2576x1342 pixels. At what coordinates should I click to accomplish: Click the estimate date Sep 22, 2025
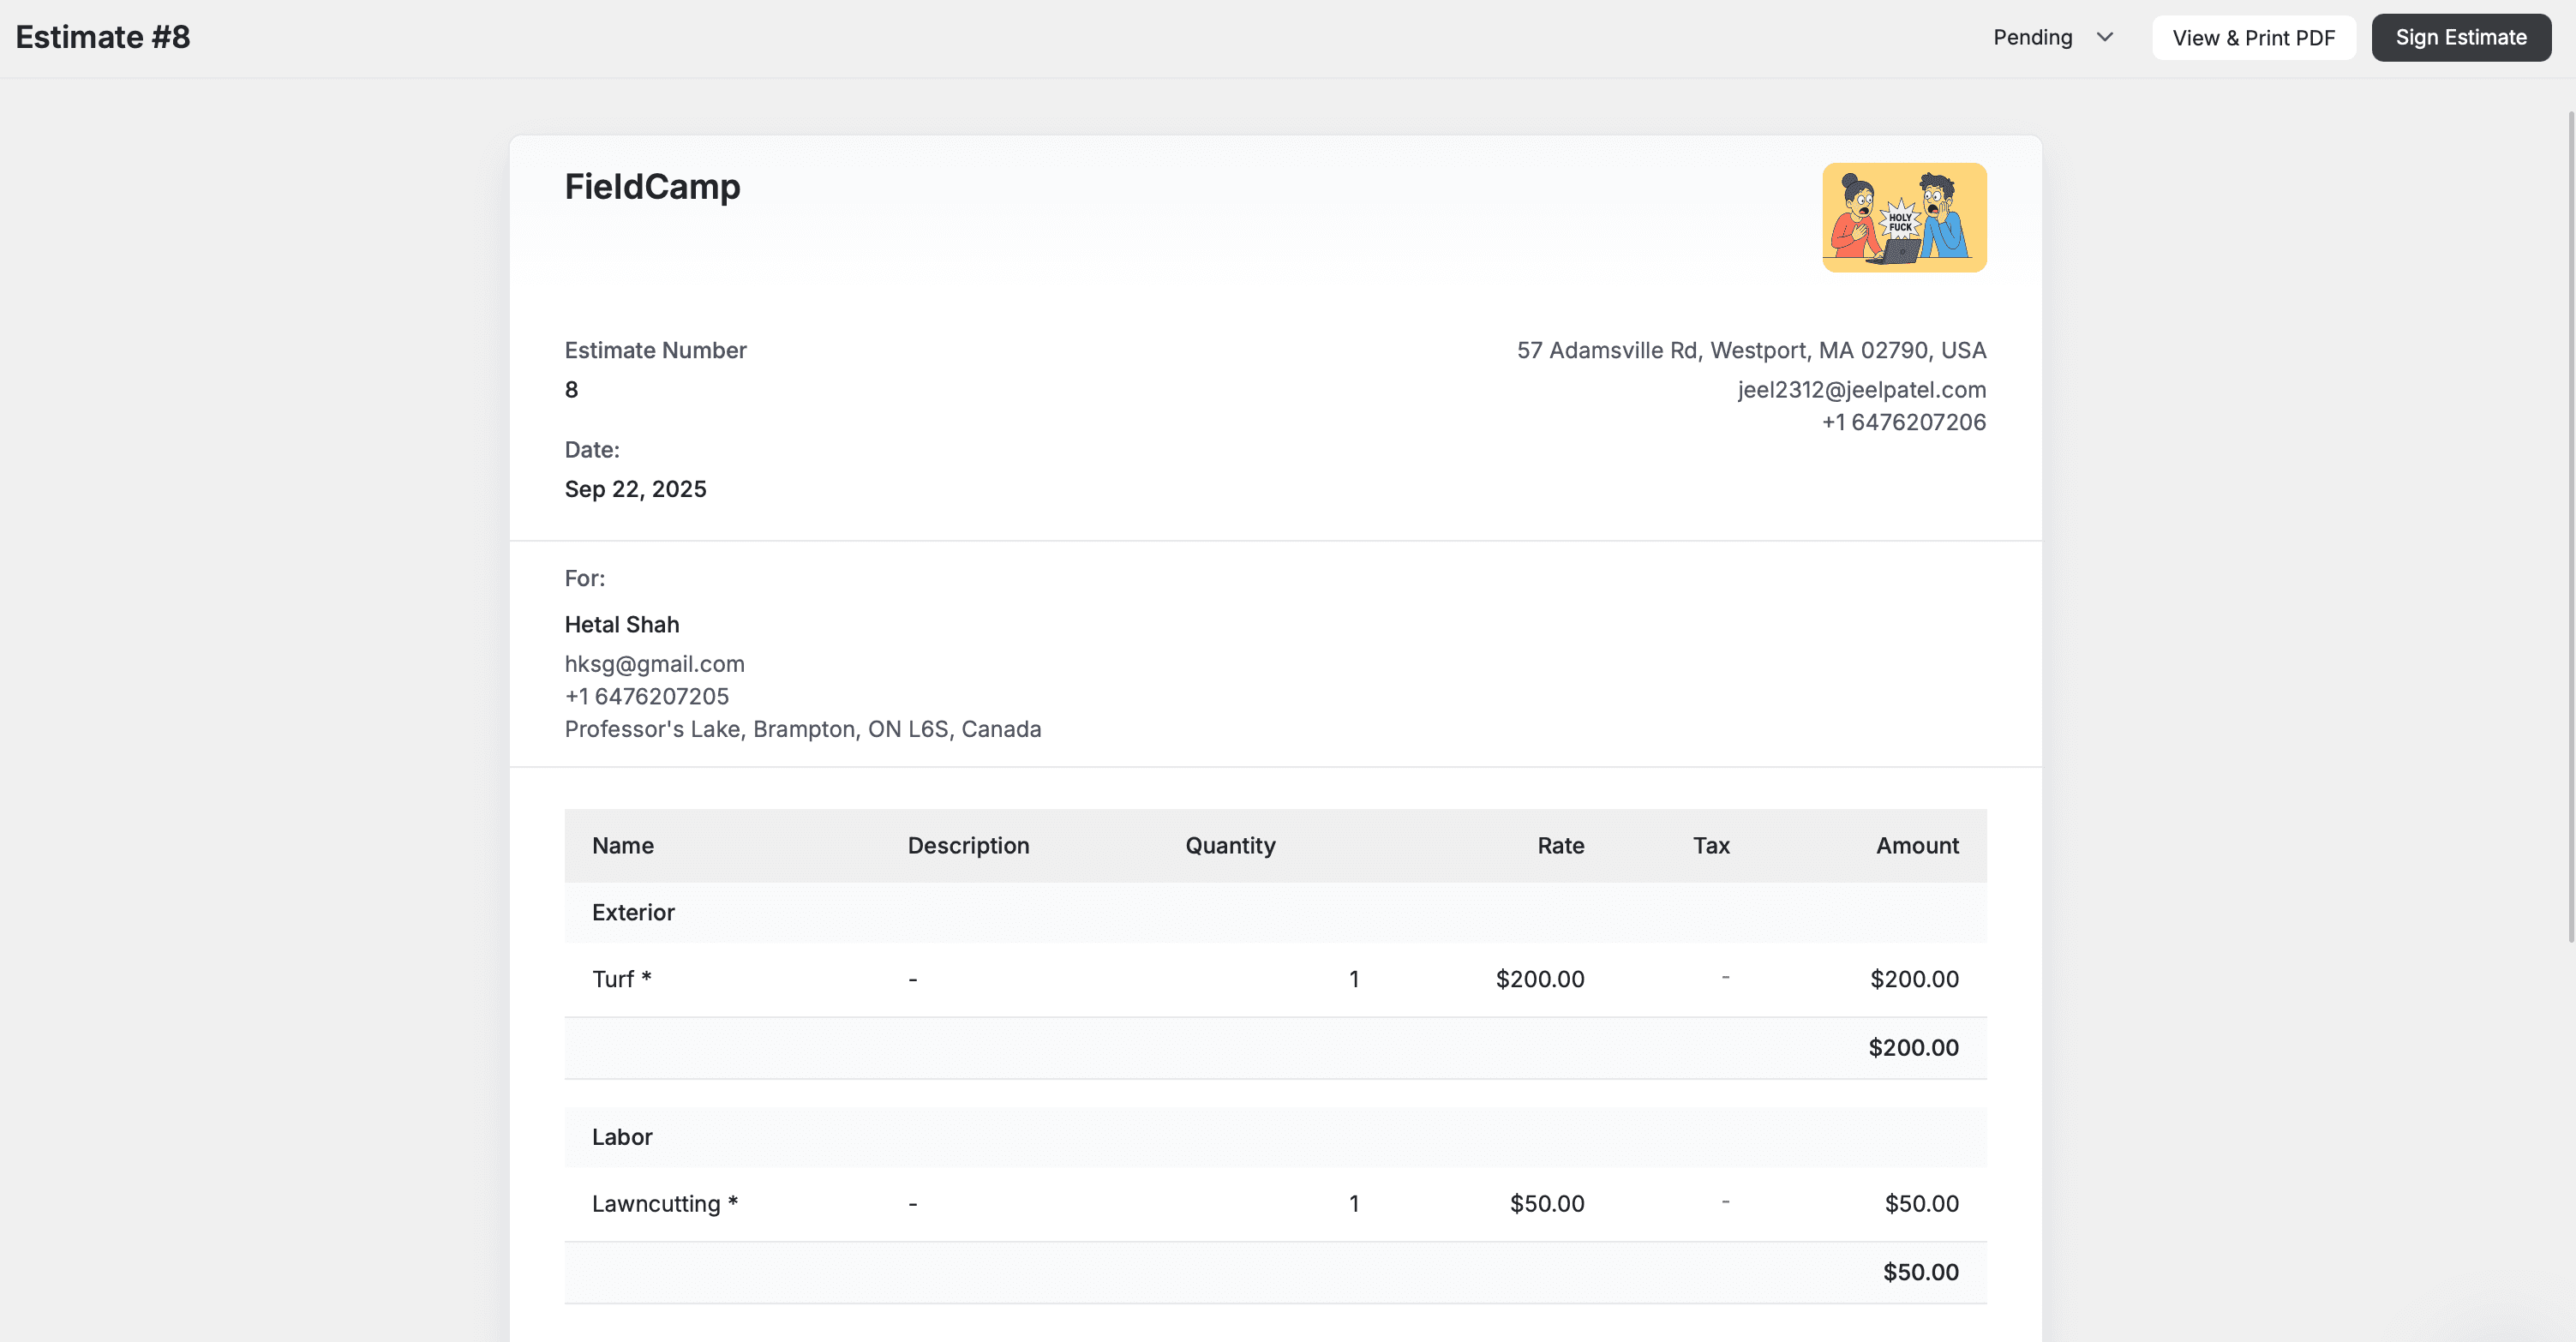click(x=635, y=489)
